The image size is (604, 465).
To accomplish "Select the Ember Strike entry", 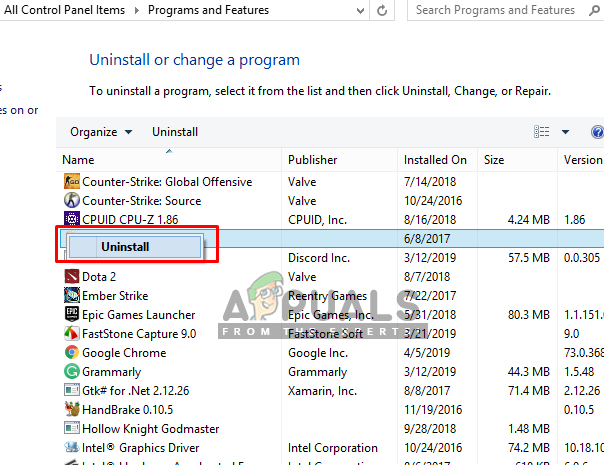I will click(x=115, y=295).
